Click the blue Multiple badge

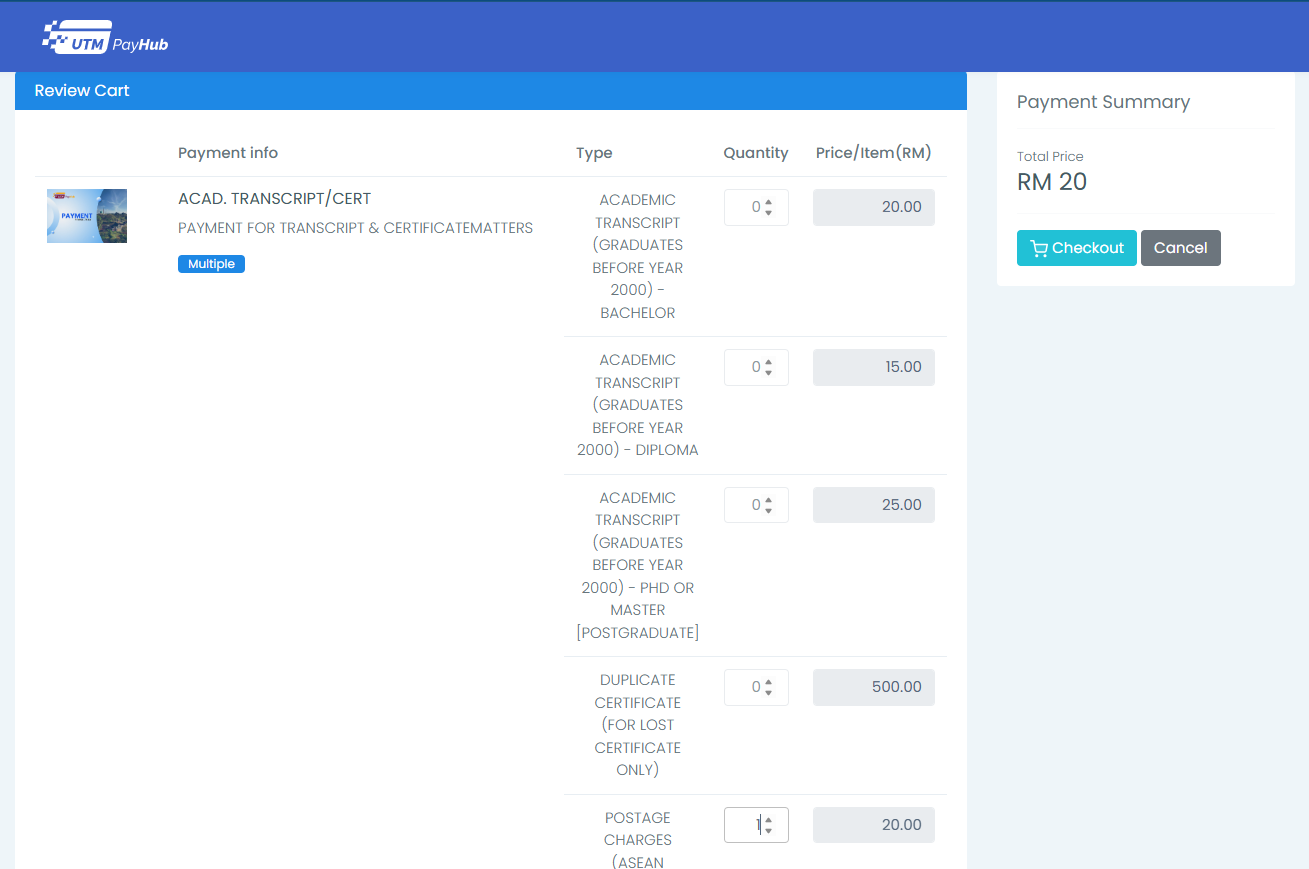[211, 264]
